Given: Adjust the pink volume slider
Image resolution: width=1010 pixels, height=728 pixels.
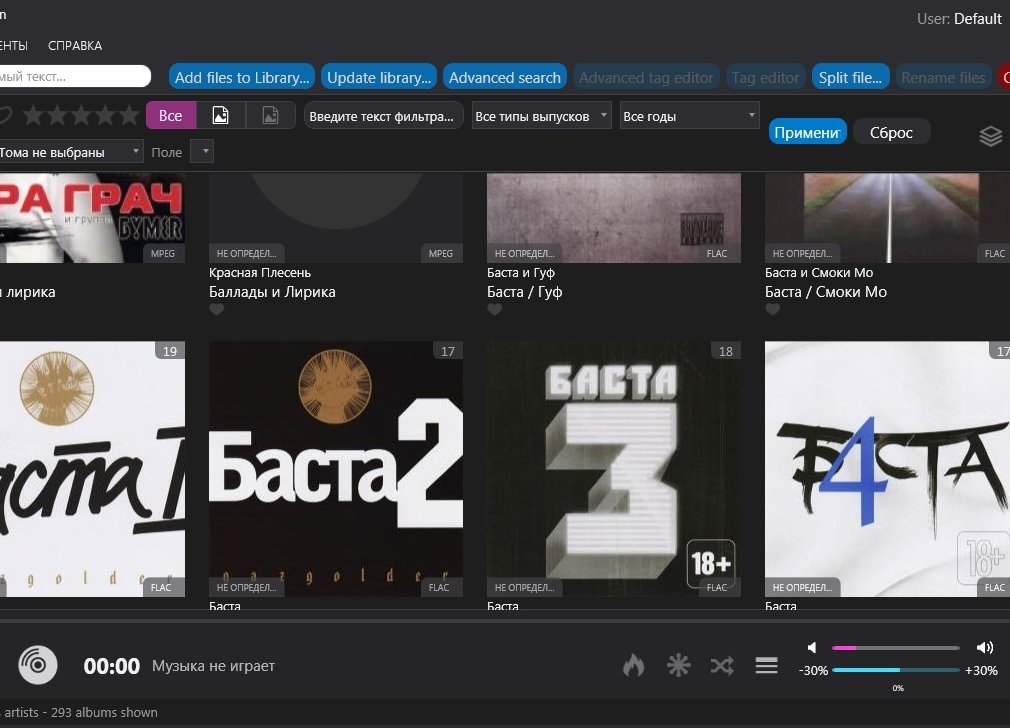Looking at the screenshot, I should tap(895, 647).
